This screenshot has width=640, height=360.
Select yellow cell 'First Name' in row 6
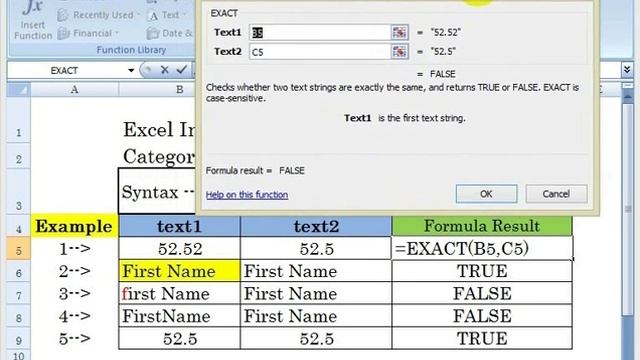click(x=180, y=271)
